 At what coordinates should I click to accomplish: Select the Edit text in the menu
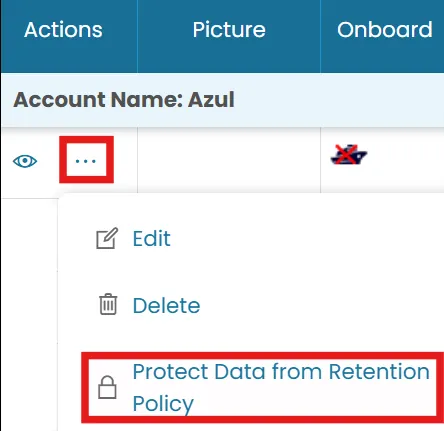(152, 238)
